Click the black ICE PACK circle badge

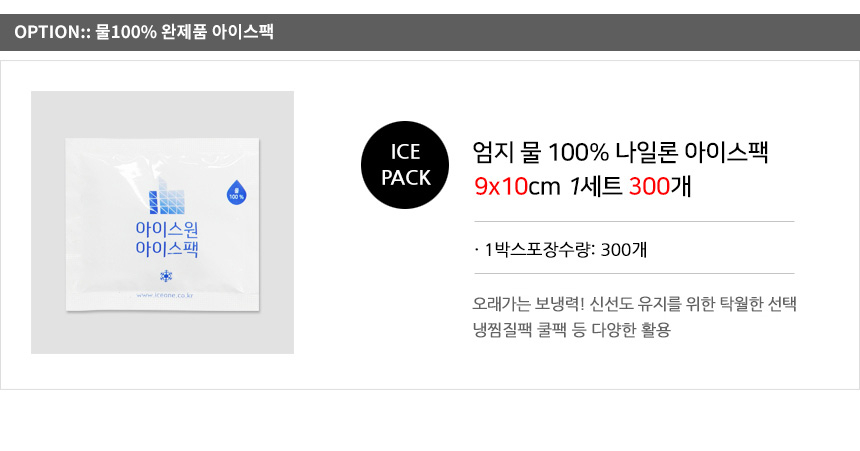(x=405, y=165)
